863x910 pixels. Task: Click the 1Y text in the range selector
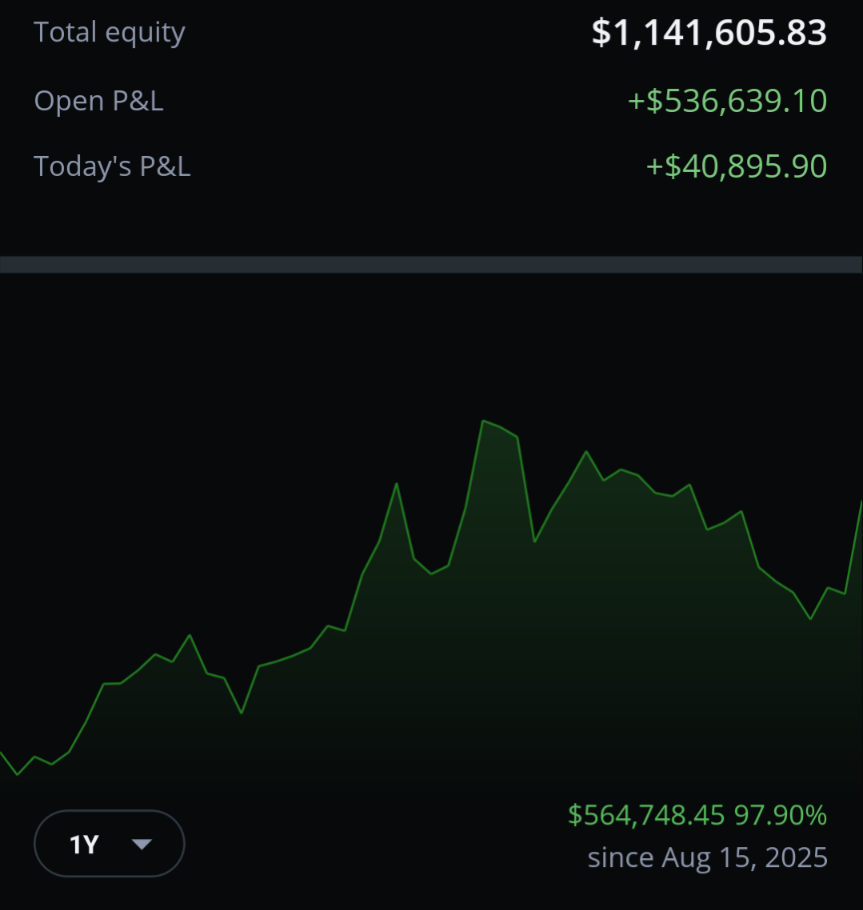84,844
